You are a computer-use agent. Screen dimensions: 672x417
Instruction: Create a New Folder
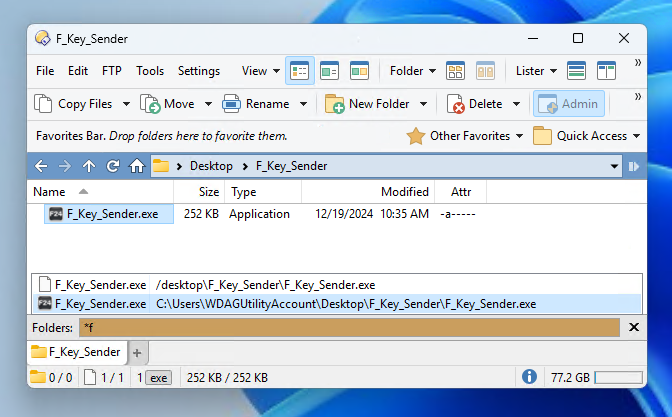click(367, 104)
